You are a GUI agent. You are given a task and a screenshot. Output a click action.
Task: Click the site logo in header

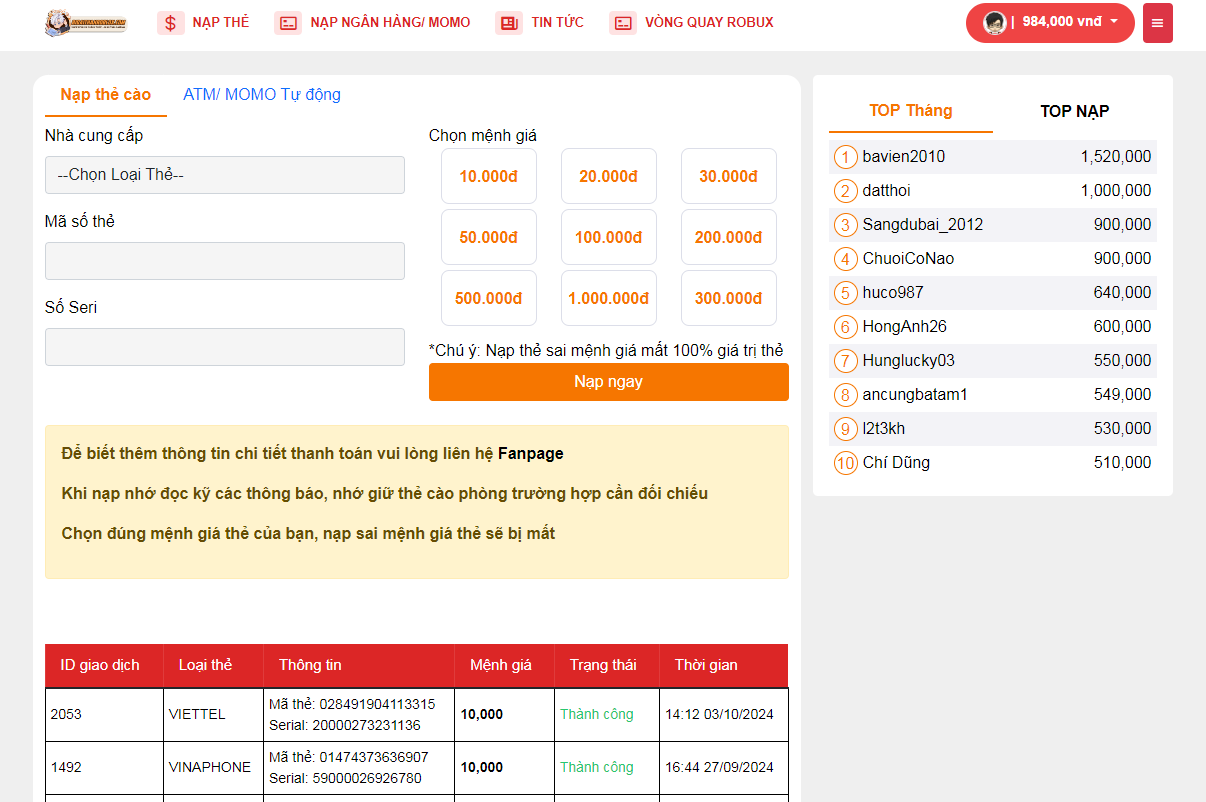[x=86, y=23]
